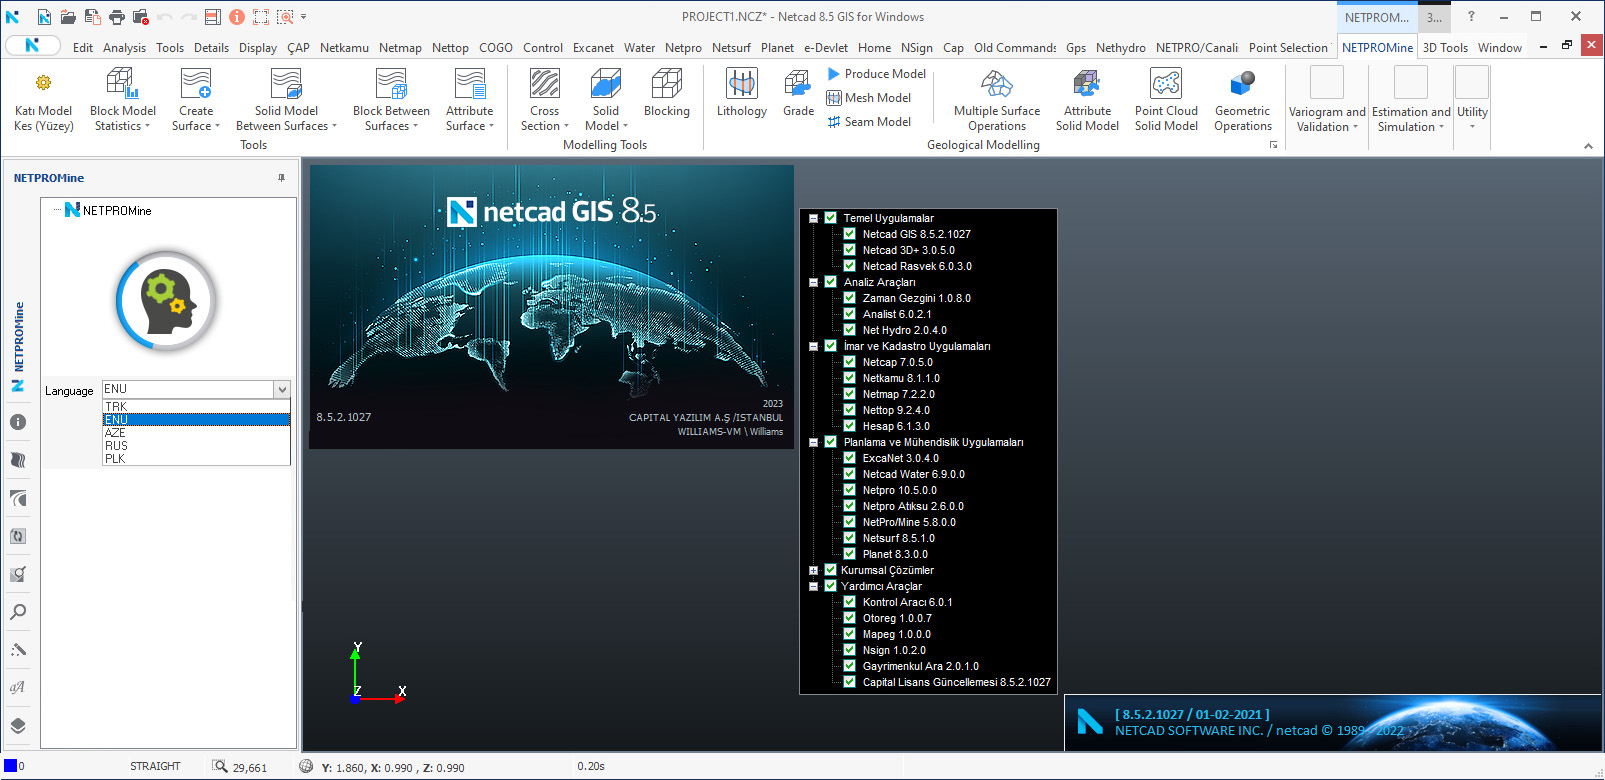Click the open project folder icon
1605x780 pixels.
(68, 17)
